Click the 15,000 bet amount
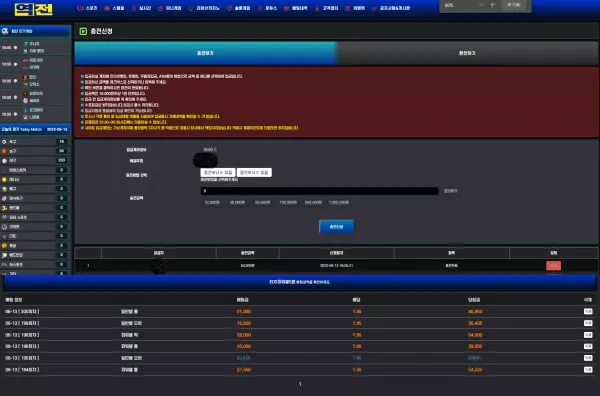 coord(244,323)
